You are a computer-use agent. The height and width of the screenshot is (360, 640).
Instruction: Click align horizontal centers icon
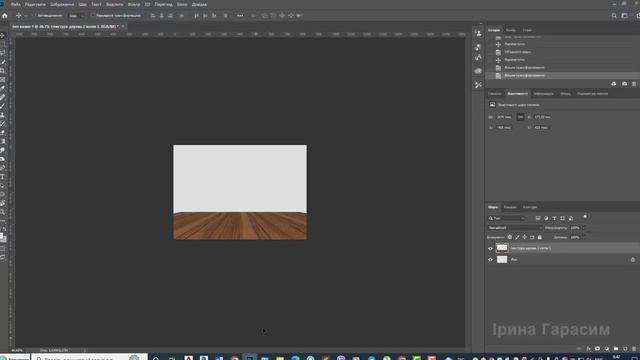pos(162,16)
